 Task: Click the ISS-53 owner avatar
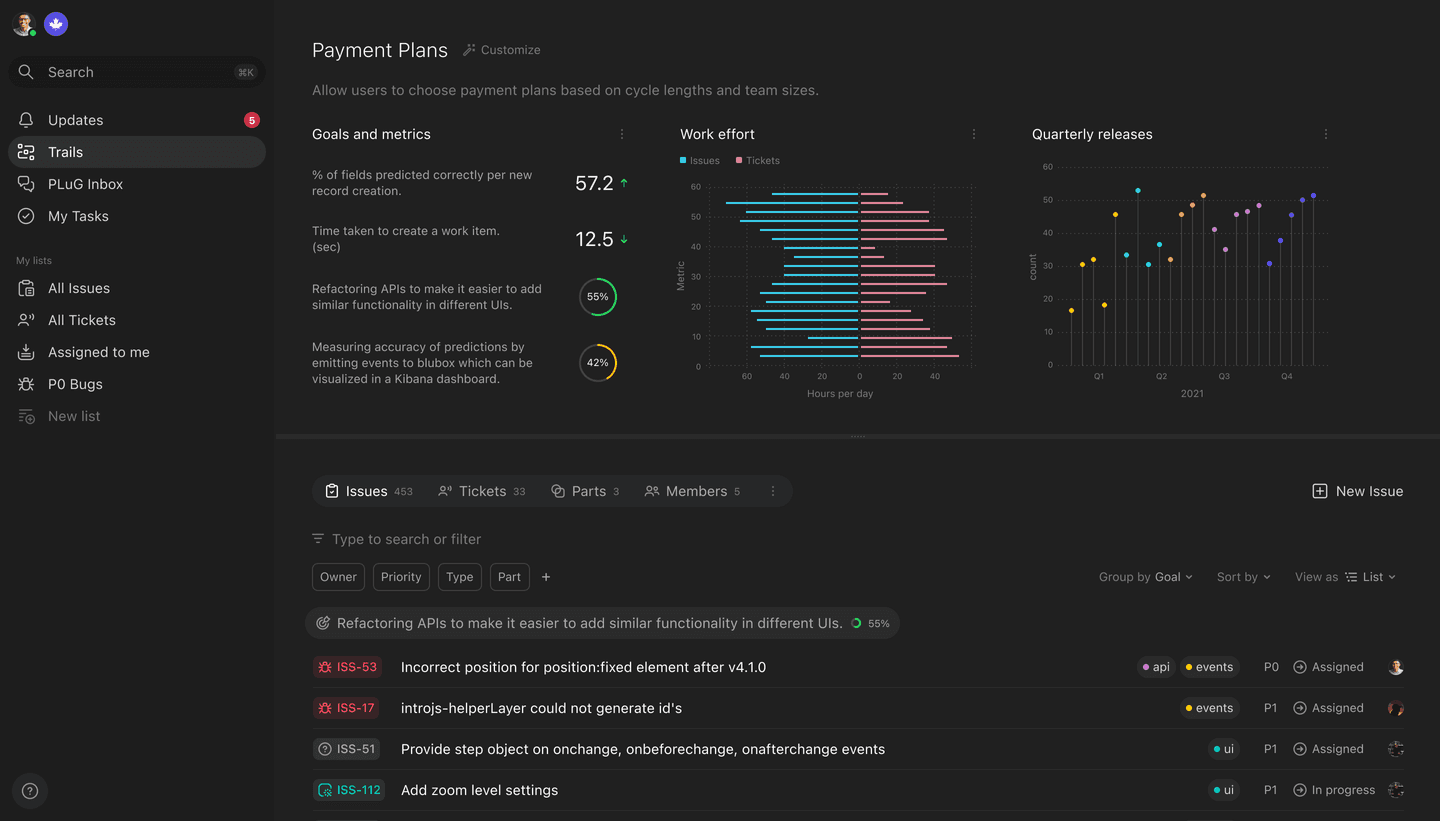tap(1396, 667)
